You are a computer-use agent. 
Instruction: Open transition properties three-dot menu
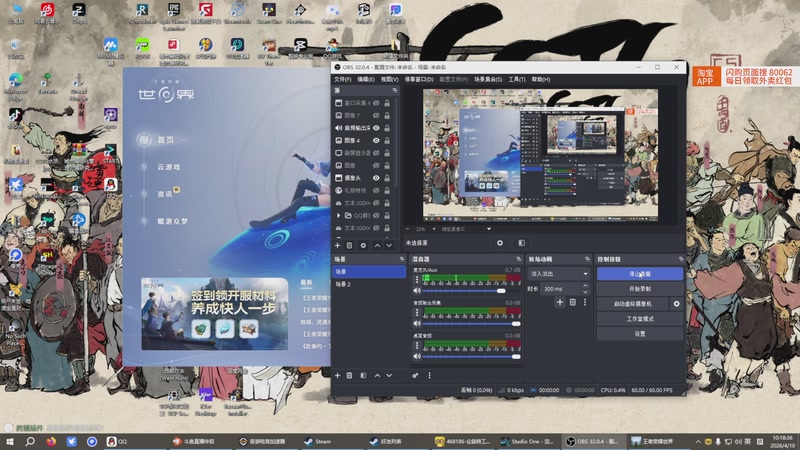[x=585, y=302]
